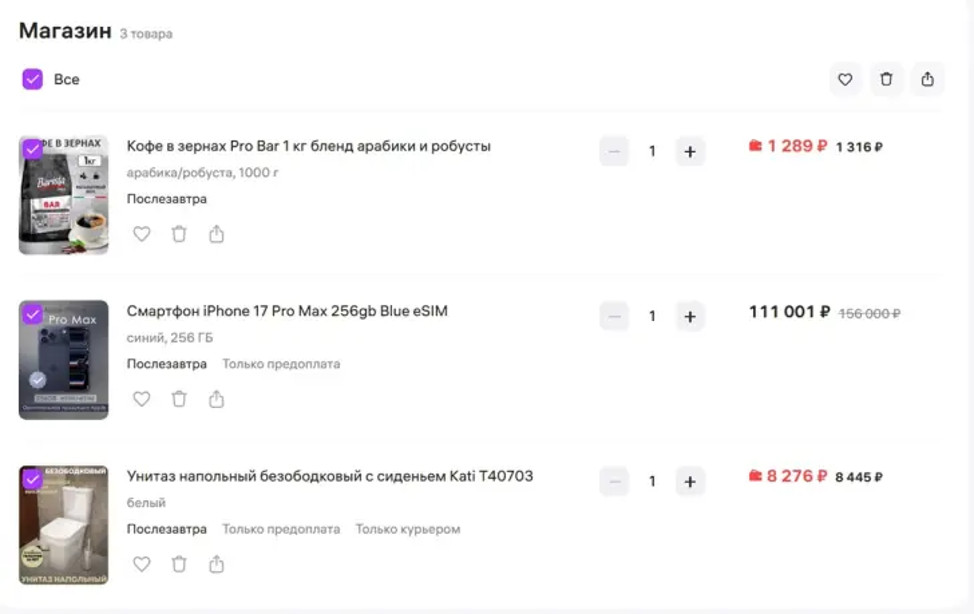
Task: Open the Смартфон iPhone 17 Pro Max title link
Action: click(x=287, y=311)
